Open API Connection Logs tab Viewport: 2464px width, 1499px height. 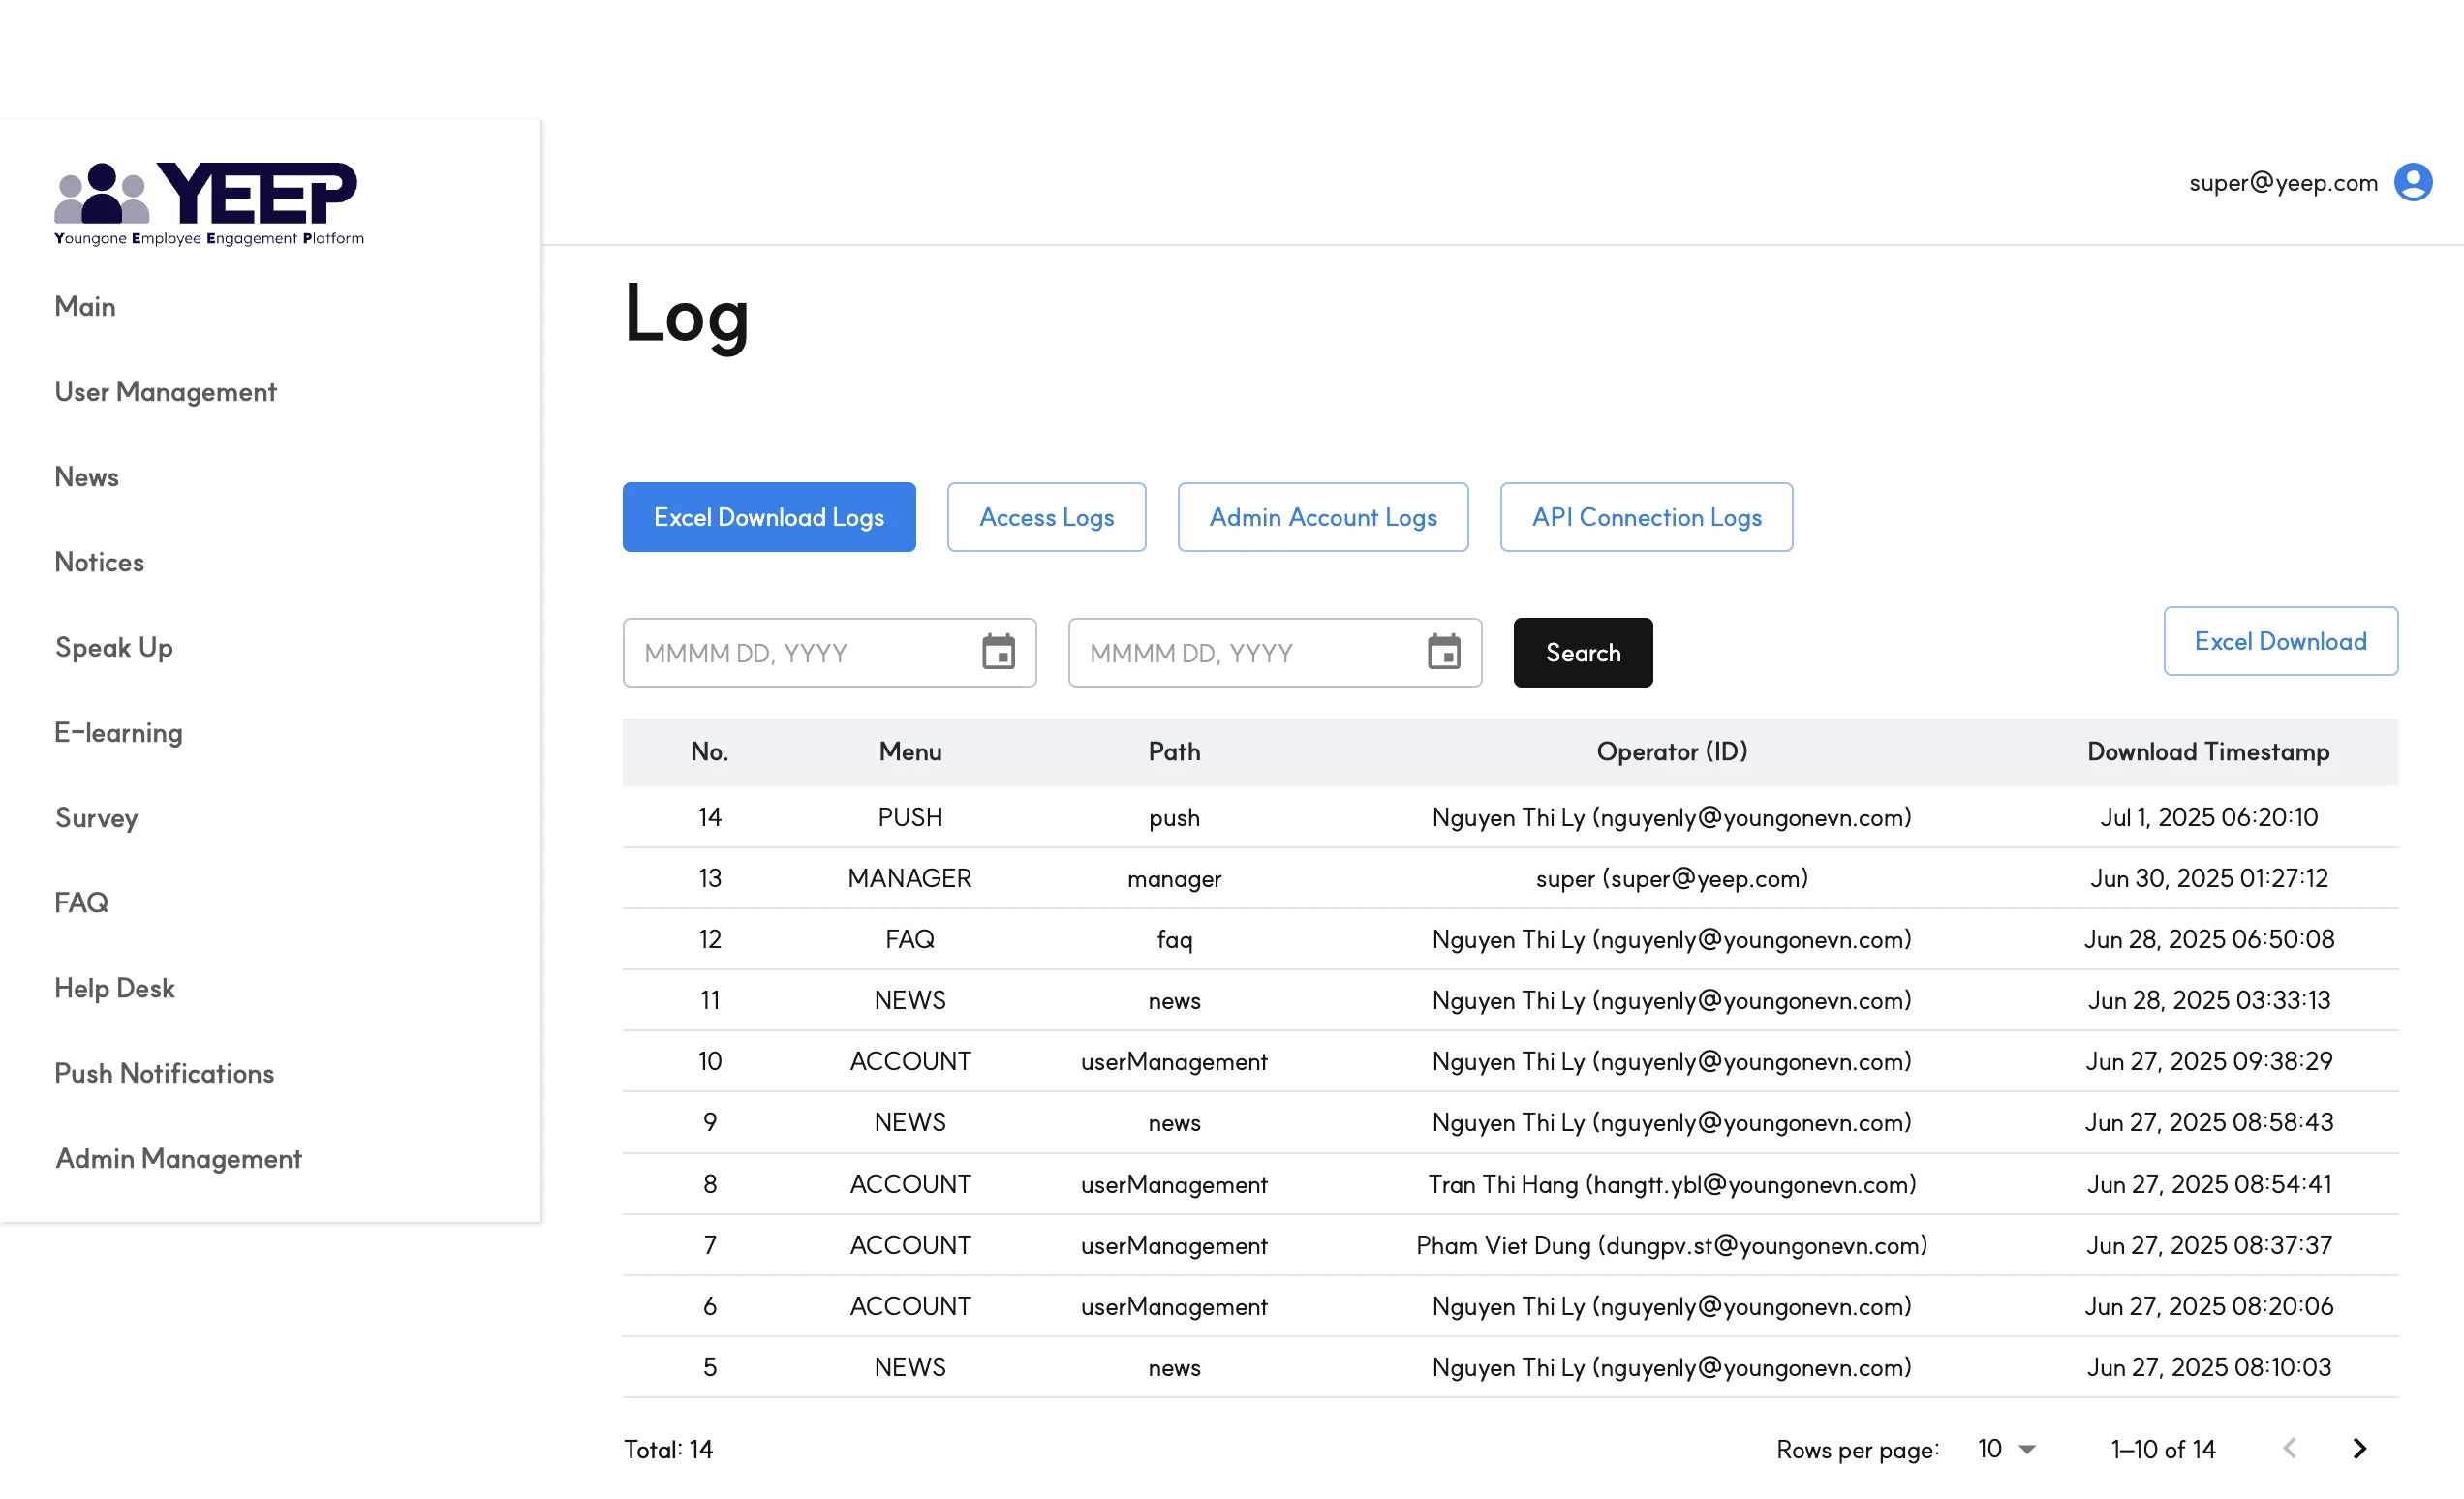tap(1646, 517)
